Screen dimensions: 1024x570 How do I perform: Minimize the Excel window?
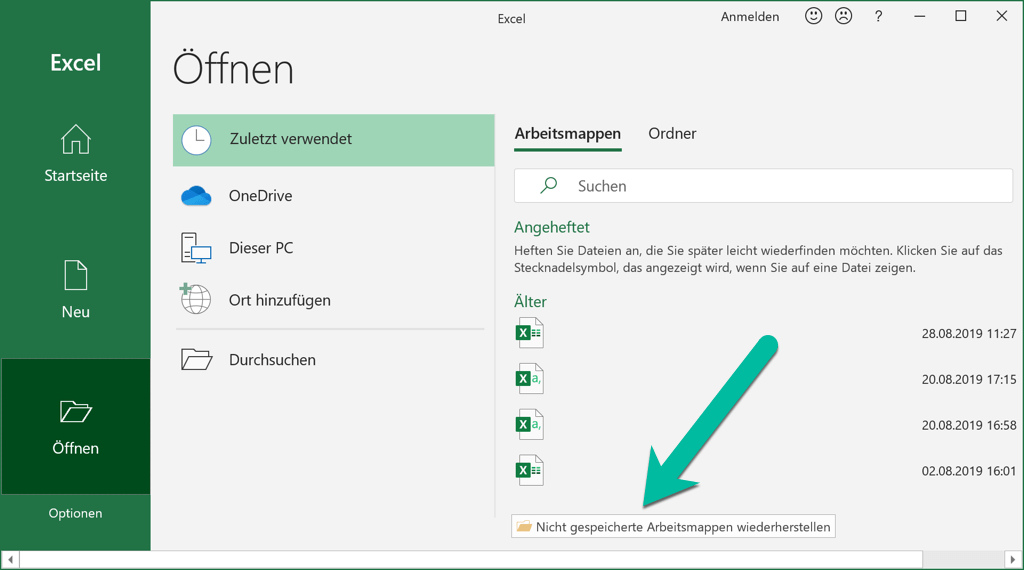[920, 16]
